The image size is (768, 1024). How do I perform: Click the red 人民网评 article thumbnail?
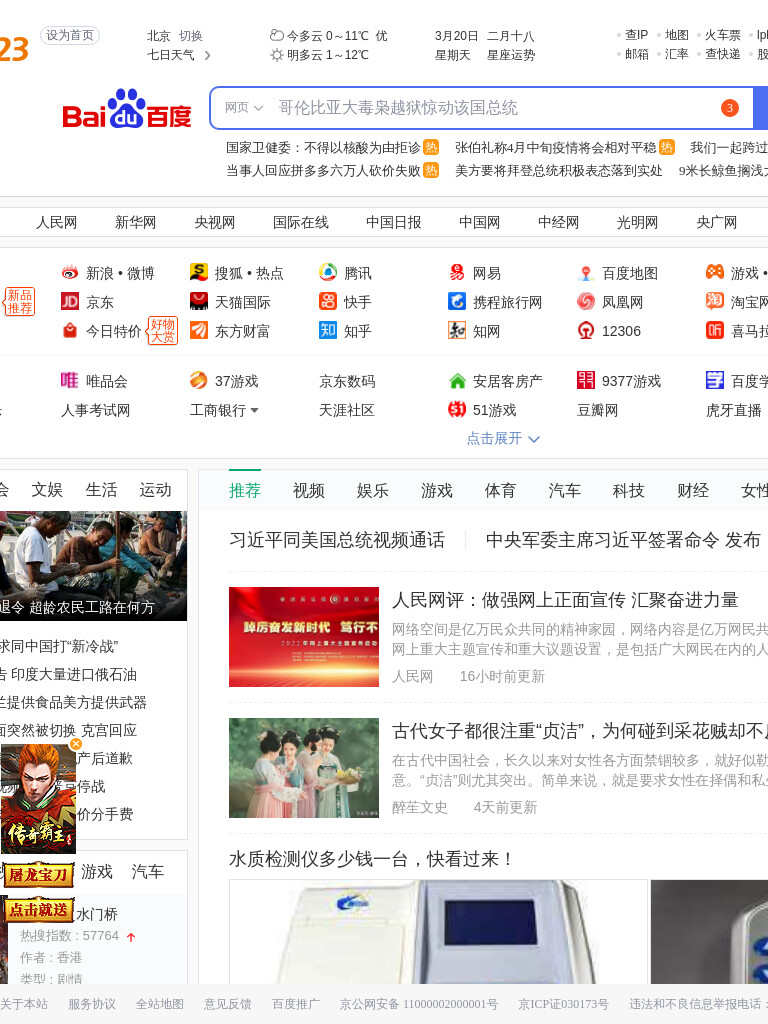[x=304, y=637]
